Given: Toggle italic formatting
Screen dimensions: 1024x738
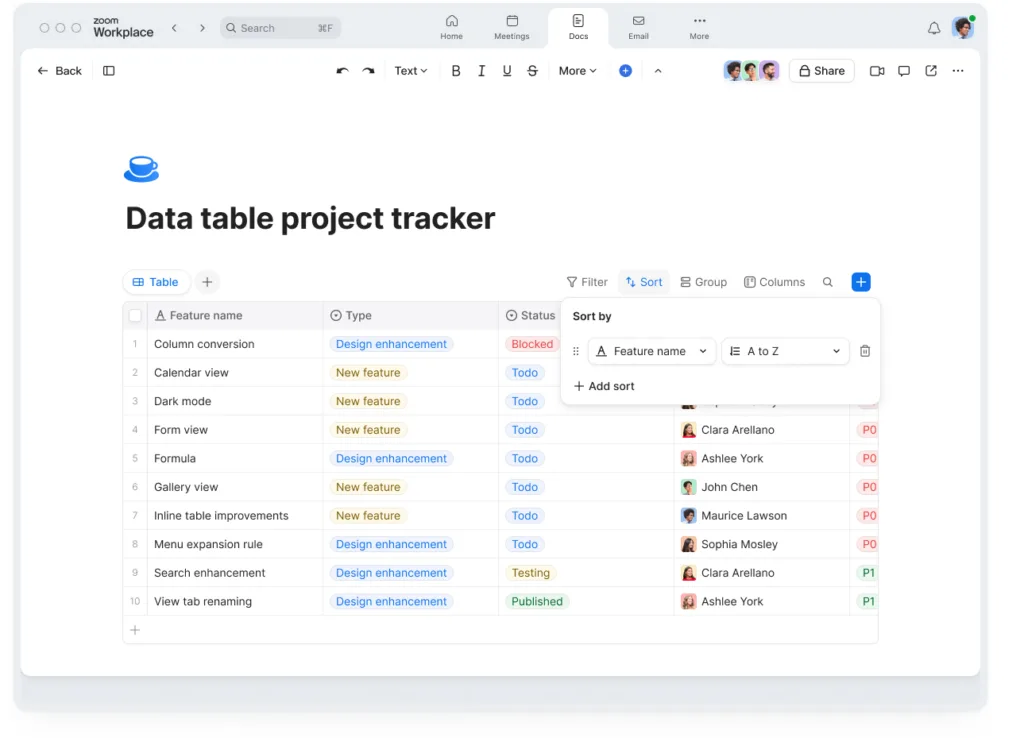Looking at the screenshot, I should tap(481, 71).
